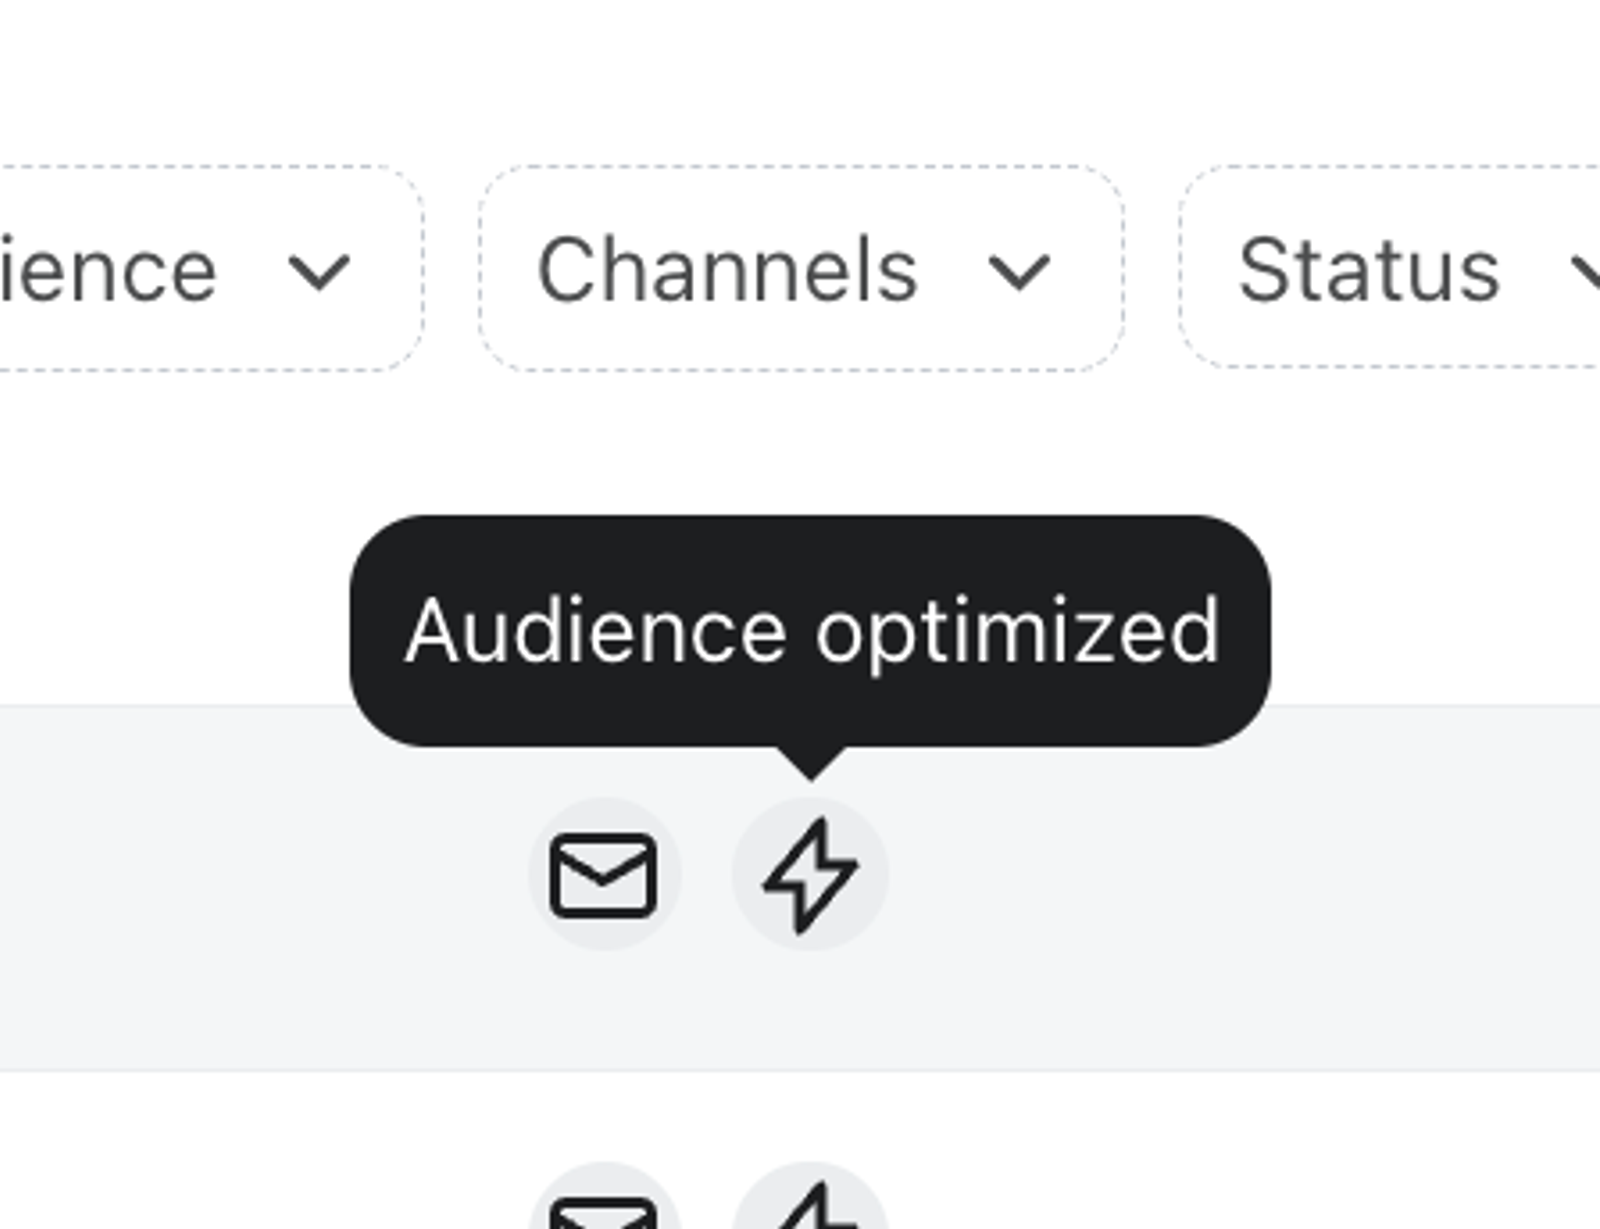Expand the Audience filter on the left
The width and height of the screenshot is (1600, 1229).
pos(211,269)
